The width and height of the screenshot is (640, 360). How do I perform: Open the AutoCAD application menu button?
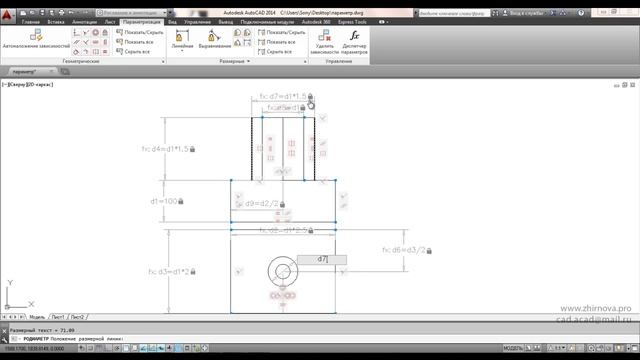pos(7,16)
